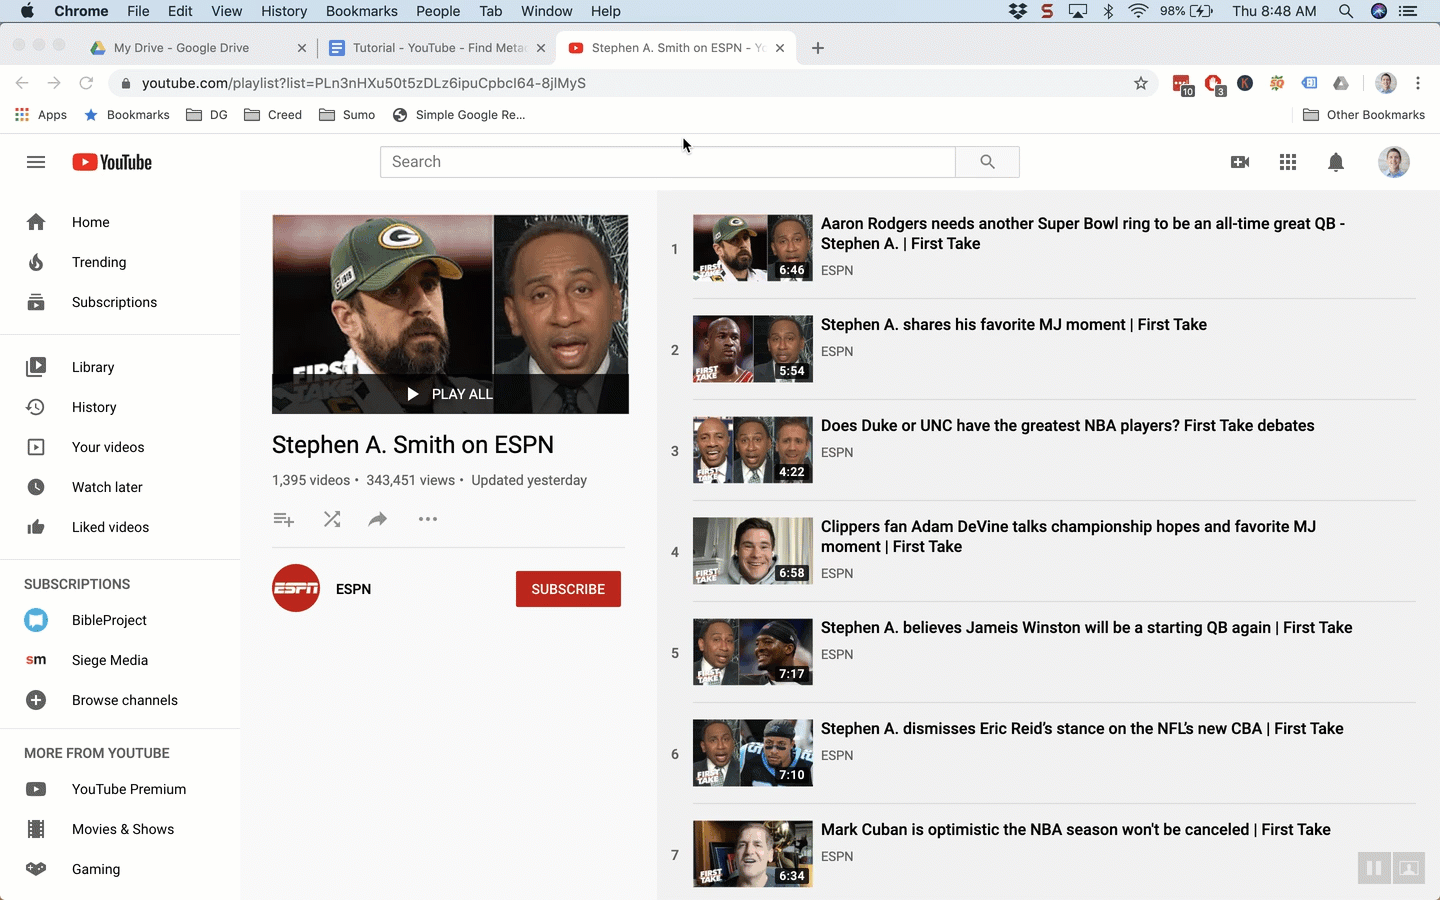Open the Simple Google Re... bookmark
Screen dimensions: 1440x900
click(459, 115)
